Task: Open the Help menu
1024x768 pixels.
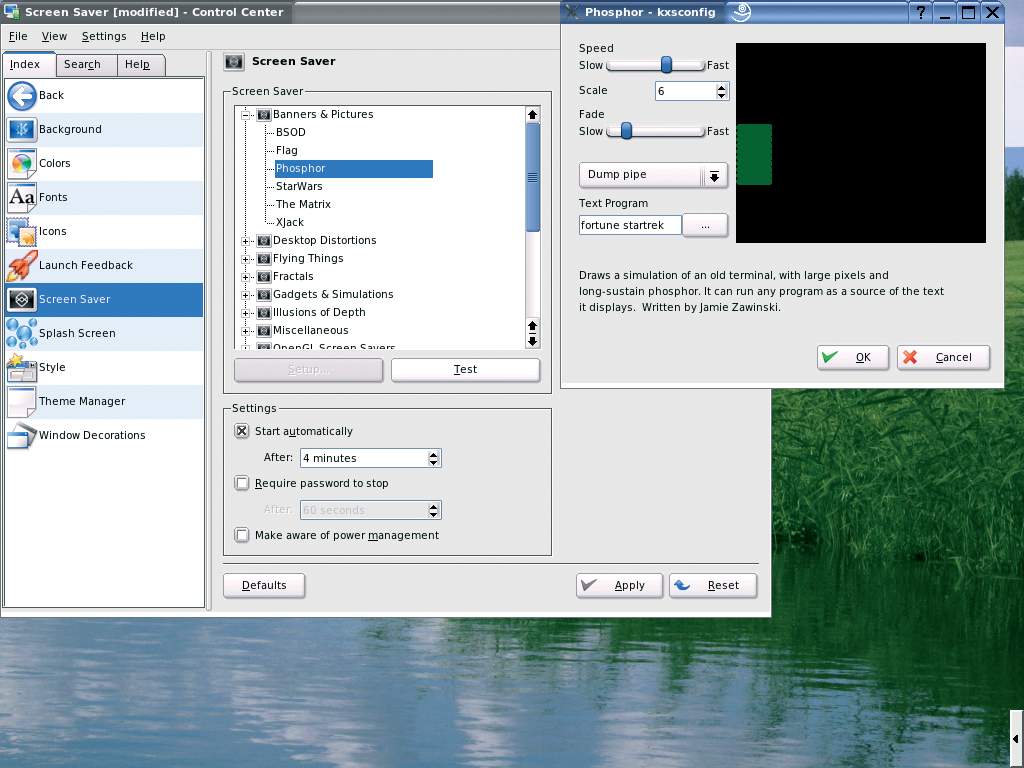Action: (x=153, y=37)
